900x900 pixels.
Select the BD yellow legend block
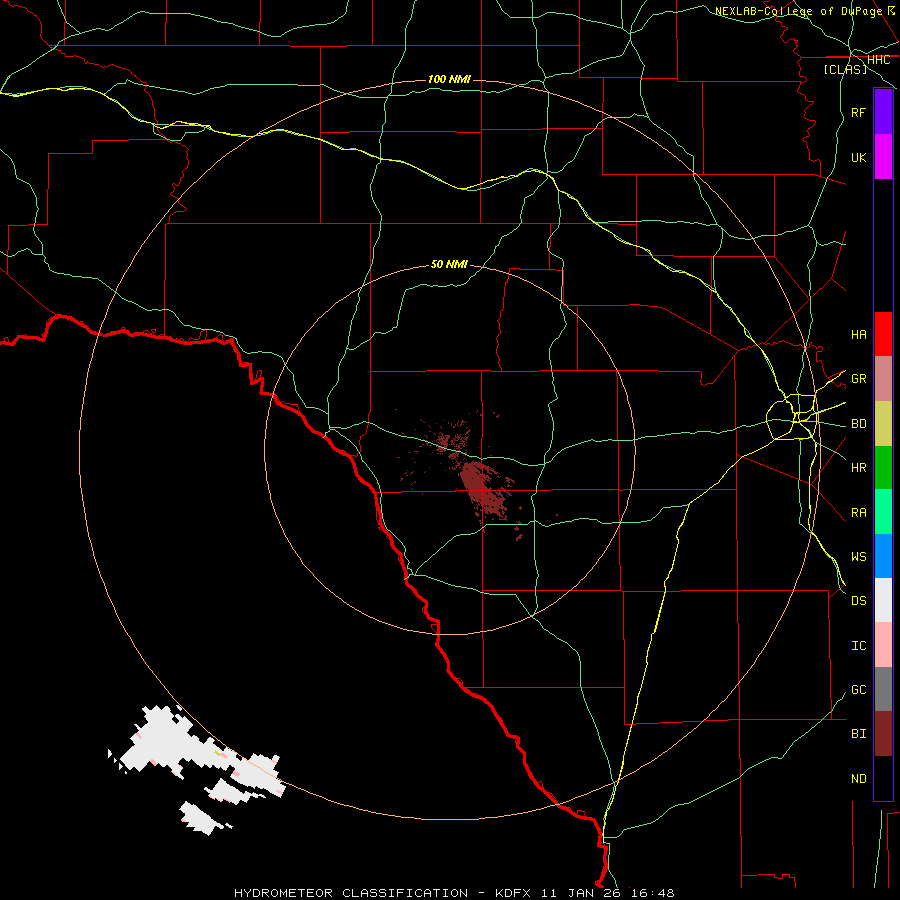(x=883, y=424)
